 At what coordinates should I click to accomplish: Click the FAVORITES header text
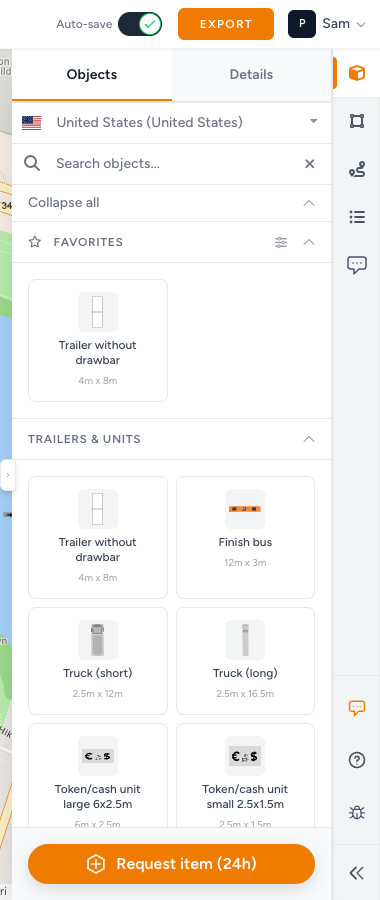click(x=88, y=242)
